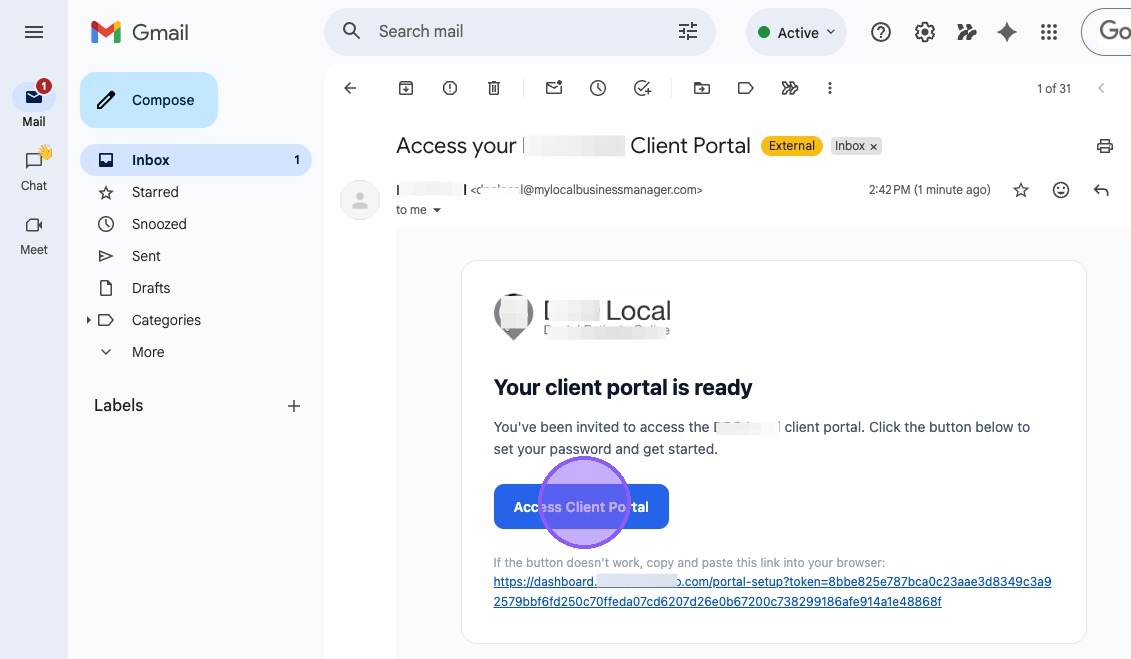Open the Support help icon
This screenshot has height=659, width=1131.
pyautogui.click(x=881, y=32)
